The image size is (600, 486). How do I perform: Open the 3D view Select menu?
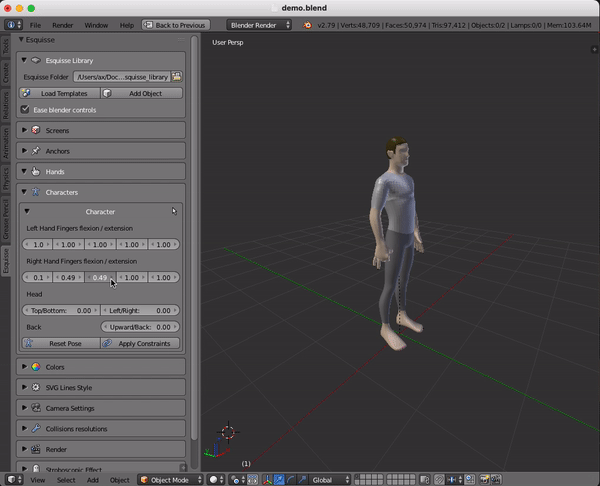(66, 480)
